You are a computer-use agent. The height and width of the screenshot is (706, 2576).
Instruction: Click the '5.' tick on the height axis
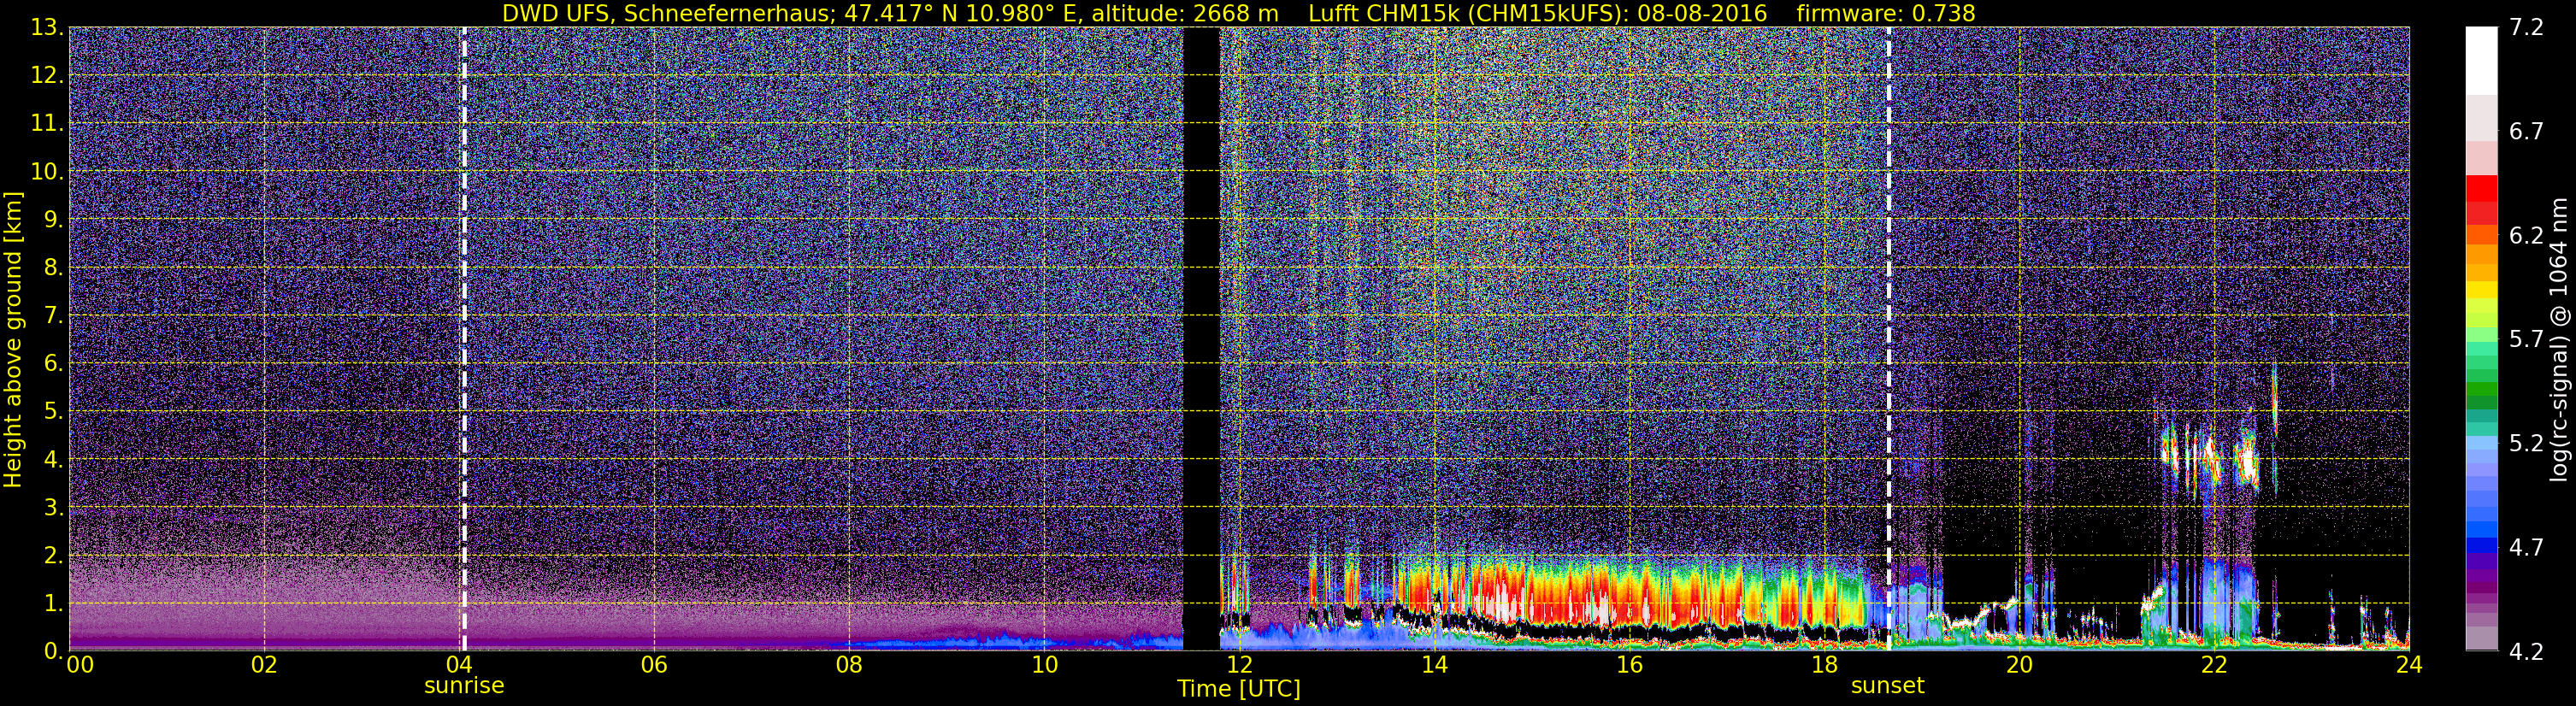54,412
